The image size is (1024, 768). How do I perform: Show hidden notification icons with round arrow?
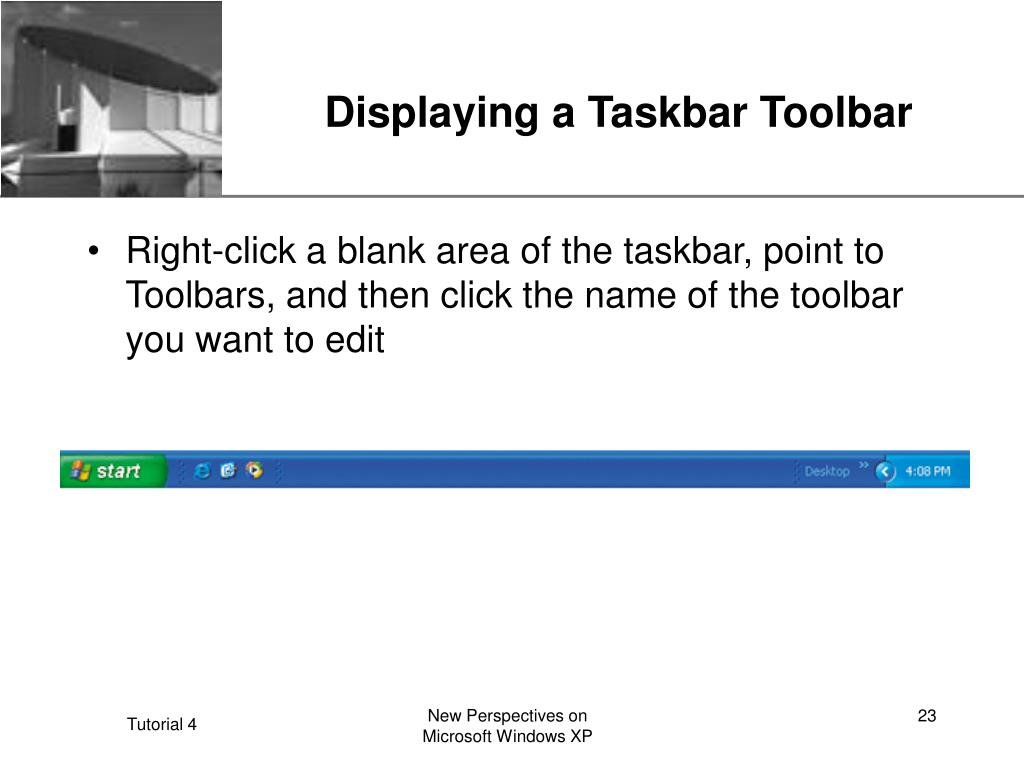click(884, 471)
